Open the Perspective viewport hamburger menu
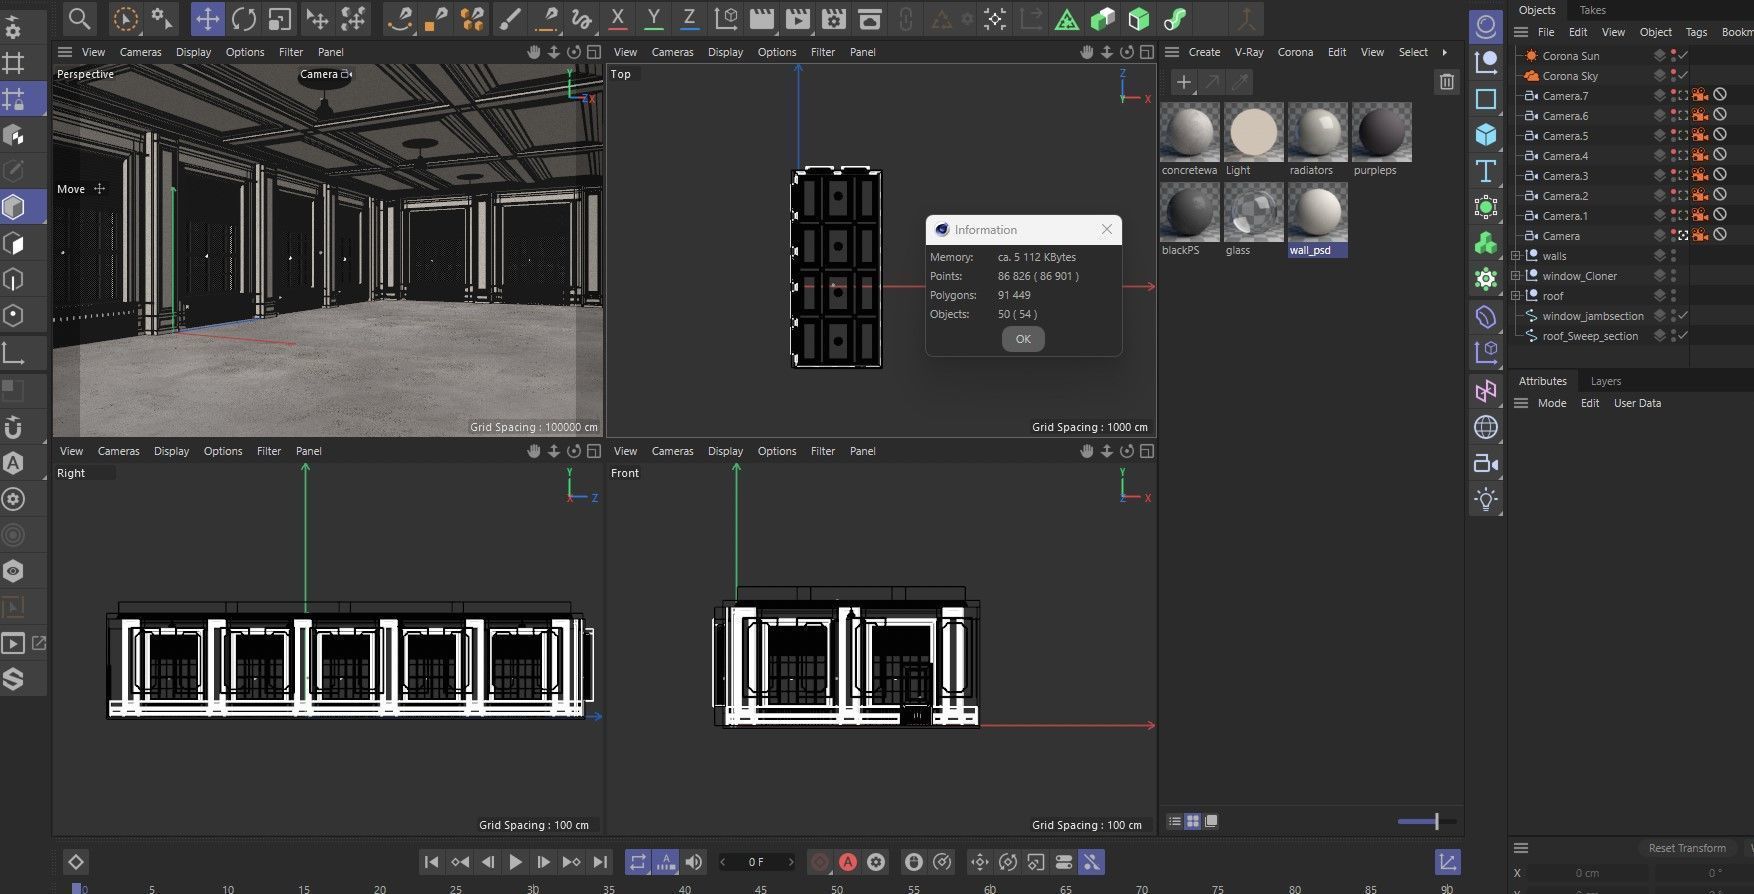The height and width of the screenshot is (894, 1754). pos(65,52)
